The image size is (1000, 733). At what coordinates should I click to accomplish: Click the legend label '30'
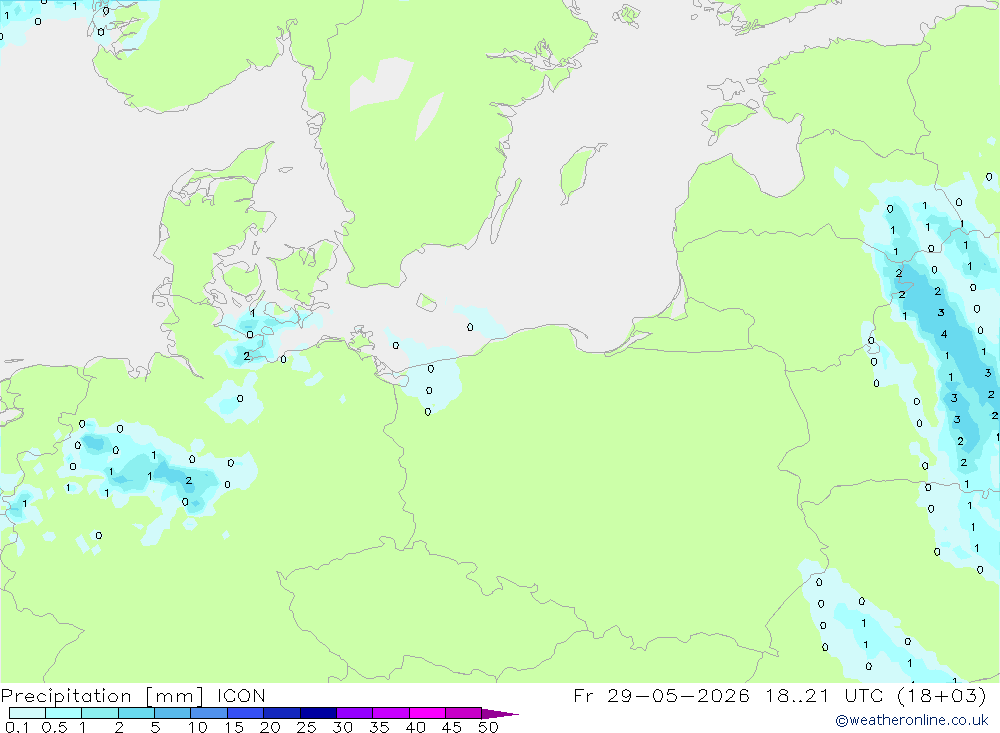coord(343,727)
